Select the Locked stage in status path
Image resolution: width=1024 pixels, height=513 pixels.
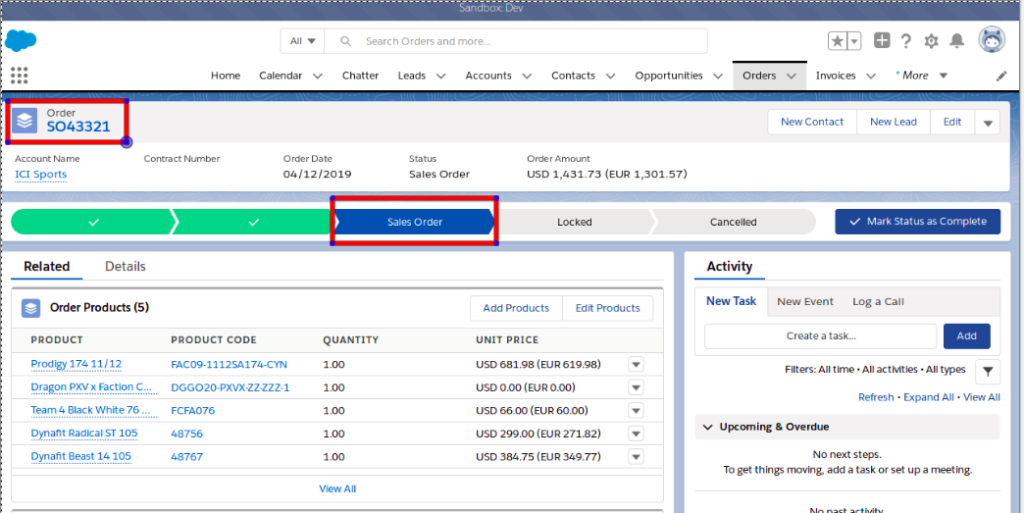(x=574, y=222)
